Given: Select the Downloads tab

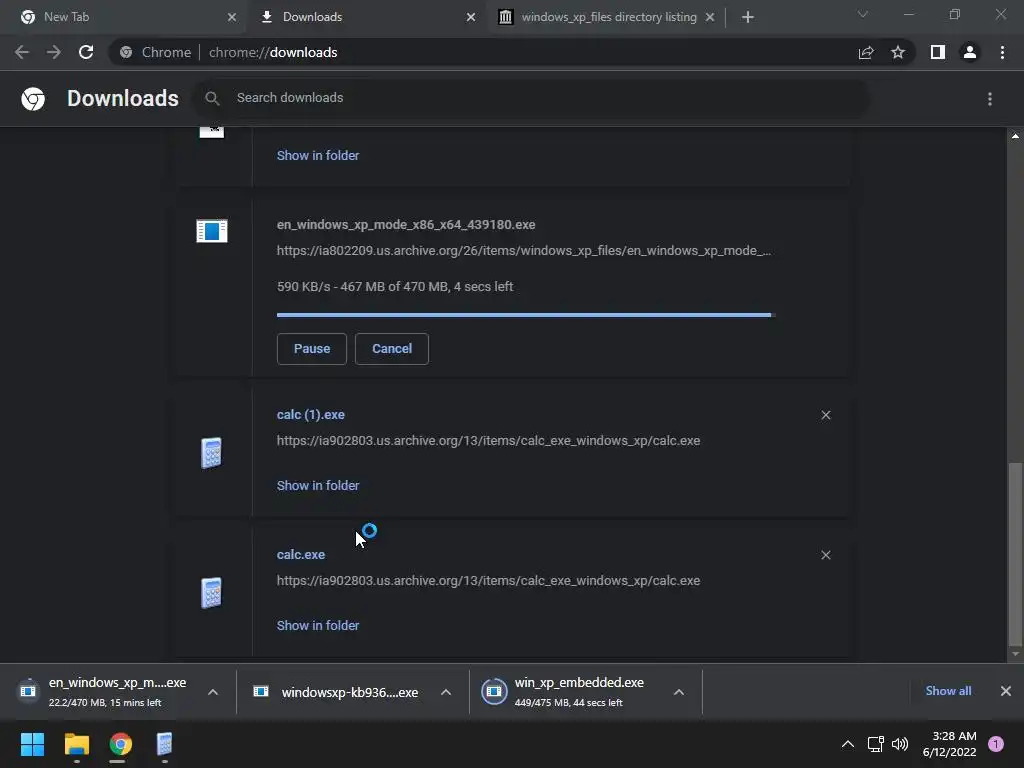Looking at the screenshot, I should (367, 17).
